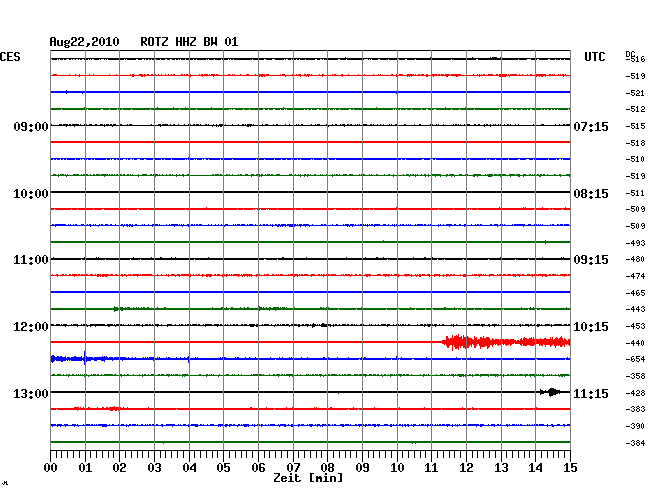
Task: Click minute 05 on the time axis
Action: (223, 468)
